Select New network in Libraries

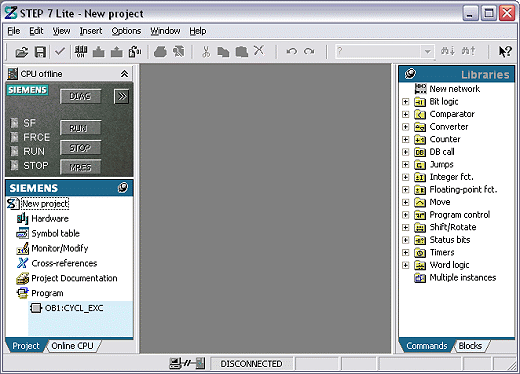point(455,89)
